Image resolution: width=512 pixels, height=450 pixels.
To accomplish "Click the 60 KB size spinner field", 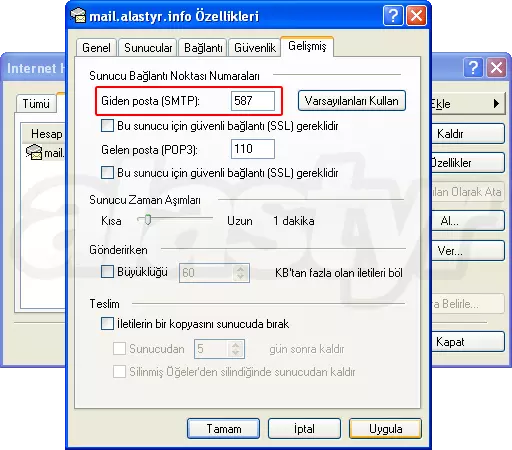I will pos(214,273).
